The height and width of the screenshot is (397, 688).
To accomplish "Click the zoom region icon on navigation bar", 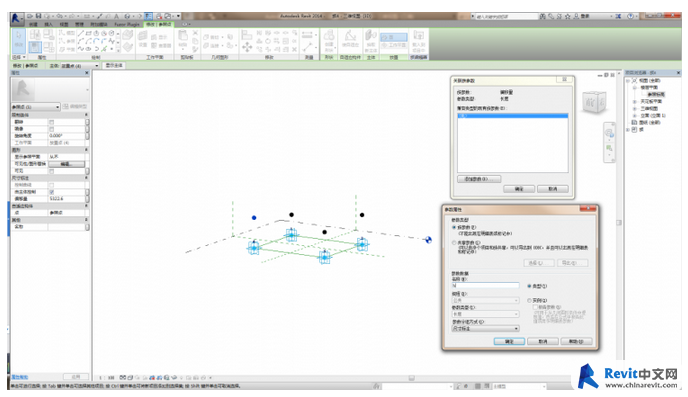I will (x=609, y=149).
